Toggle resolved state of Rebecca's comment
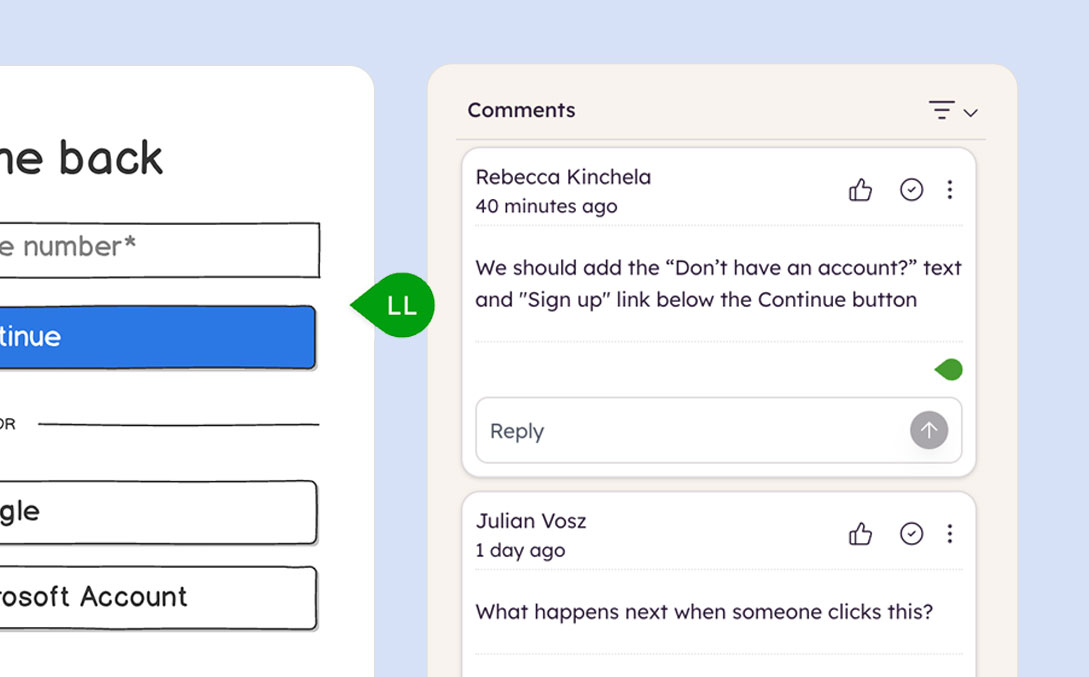 coord(911,189)
